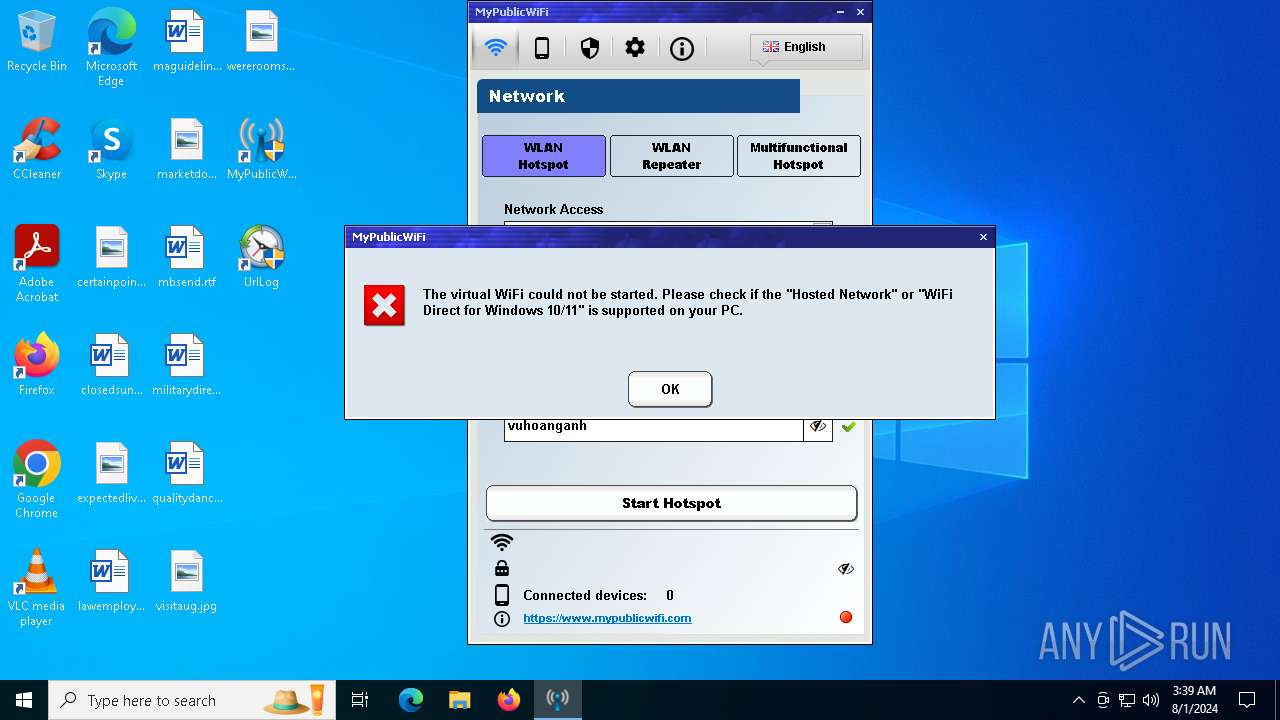
Task: Select the lawemploy document on desktop
Action: point(111,581)
